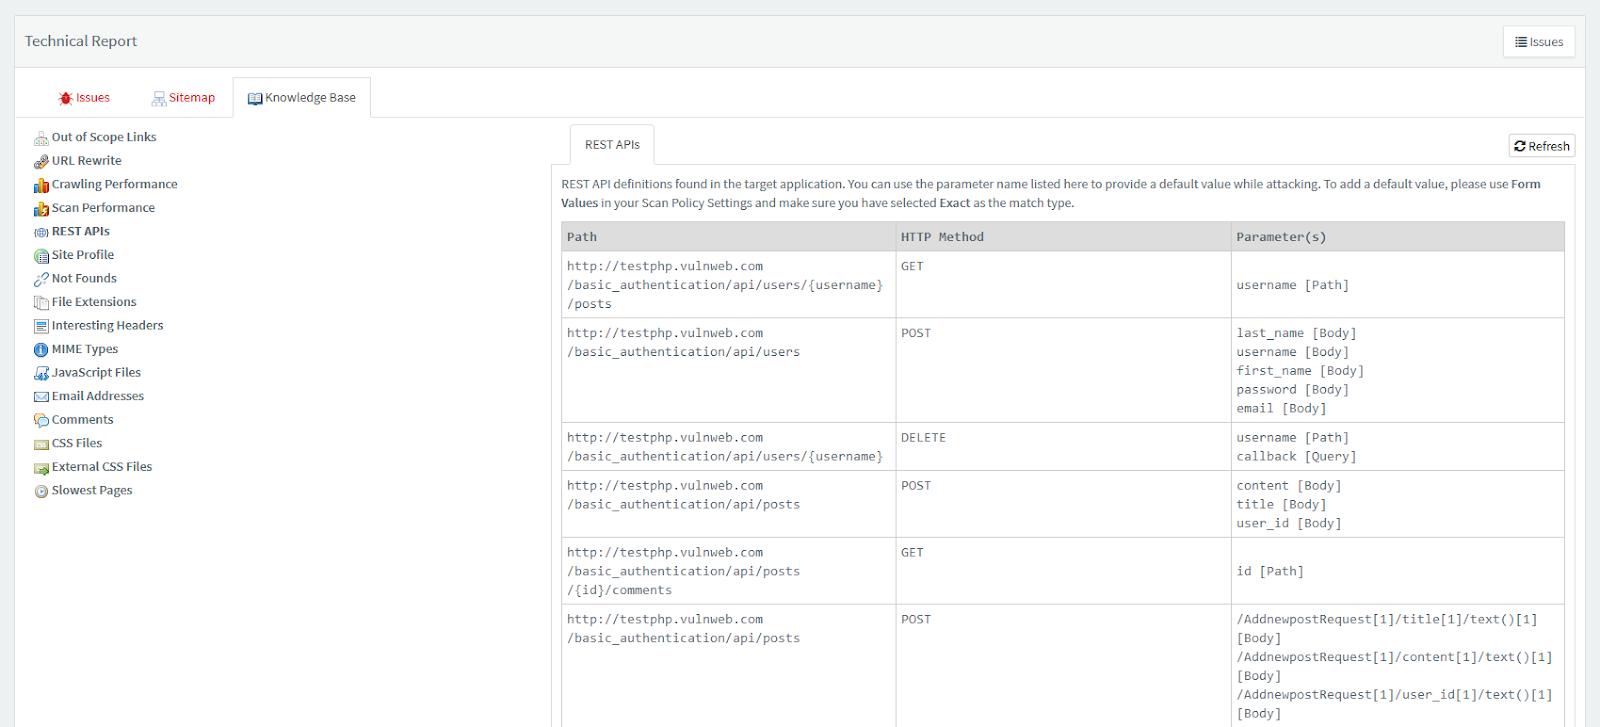The height and width of the screenshot is (727, 1600).
Task: Open Interesting Headers section
Action: tap(107, 325)
